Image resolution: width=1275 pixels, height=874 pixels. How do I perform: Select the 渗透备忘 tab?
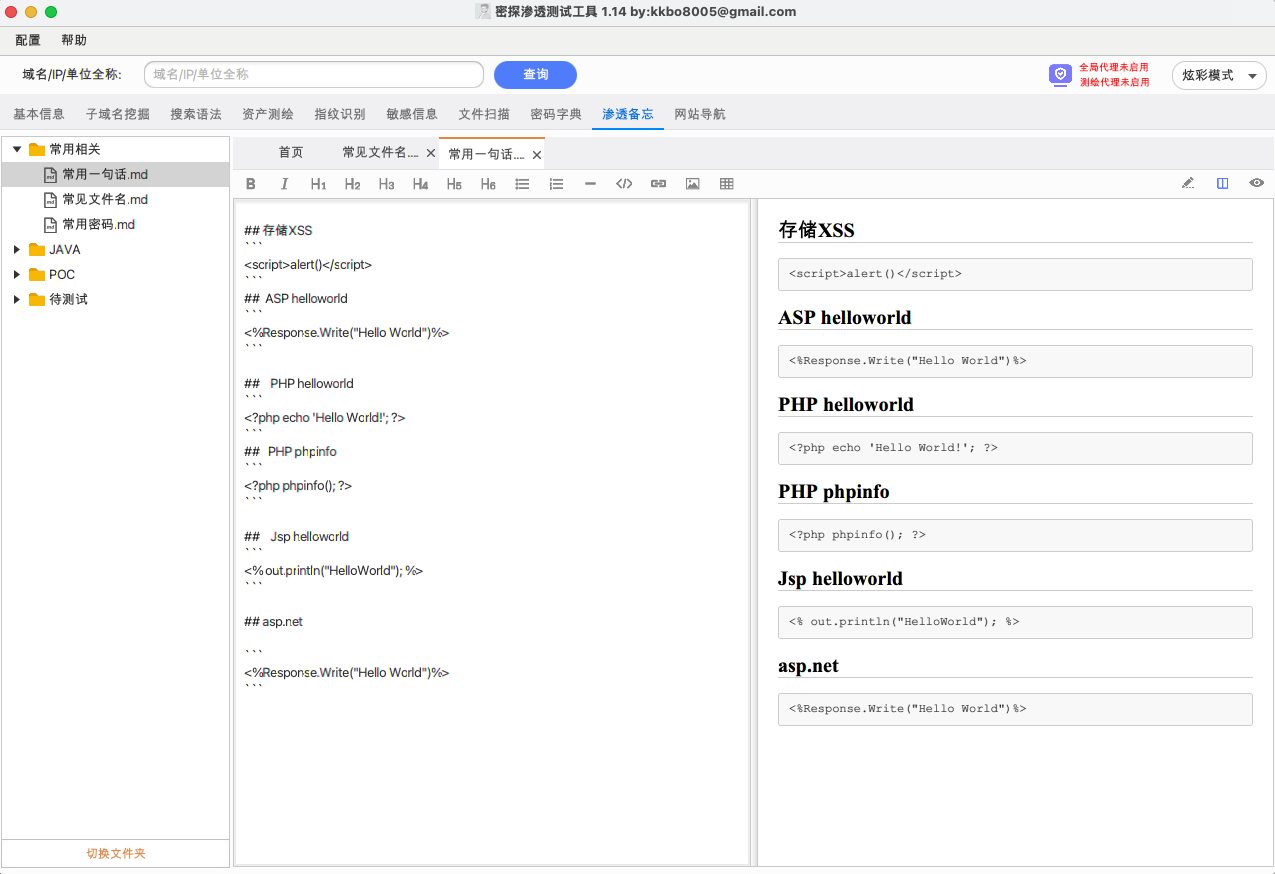pos(628,114)
